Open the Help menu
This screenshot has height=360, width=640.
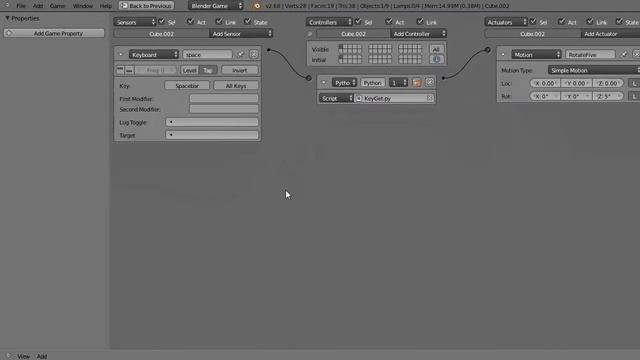click(x=106, y=6)
